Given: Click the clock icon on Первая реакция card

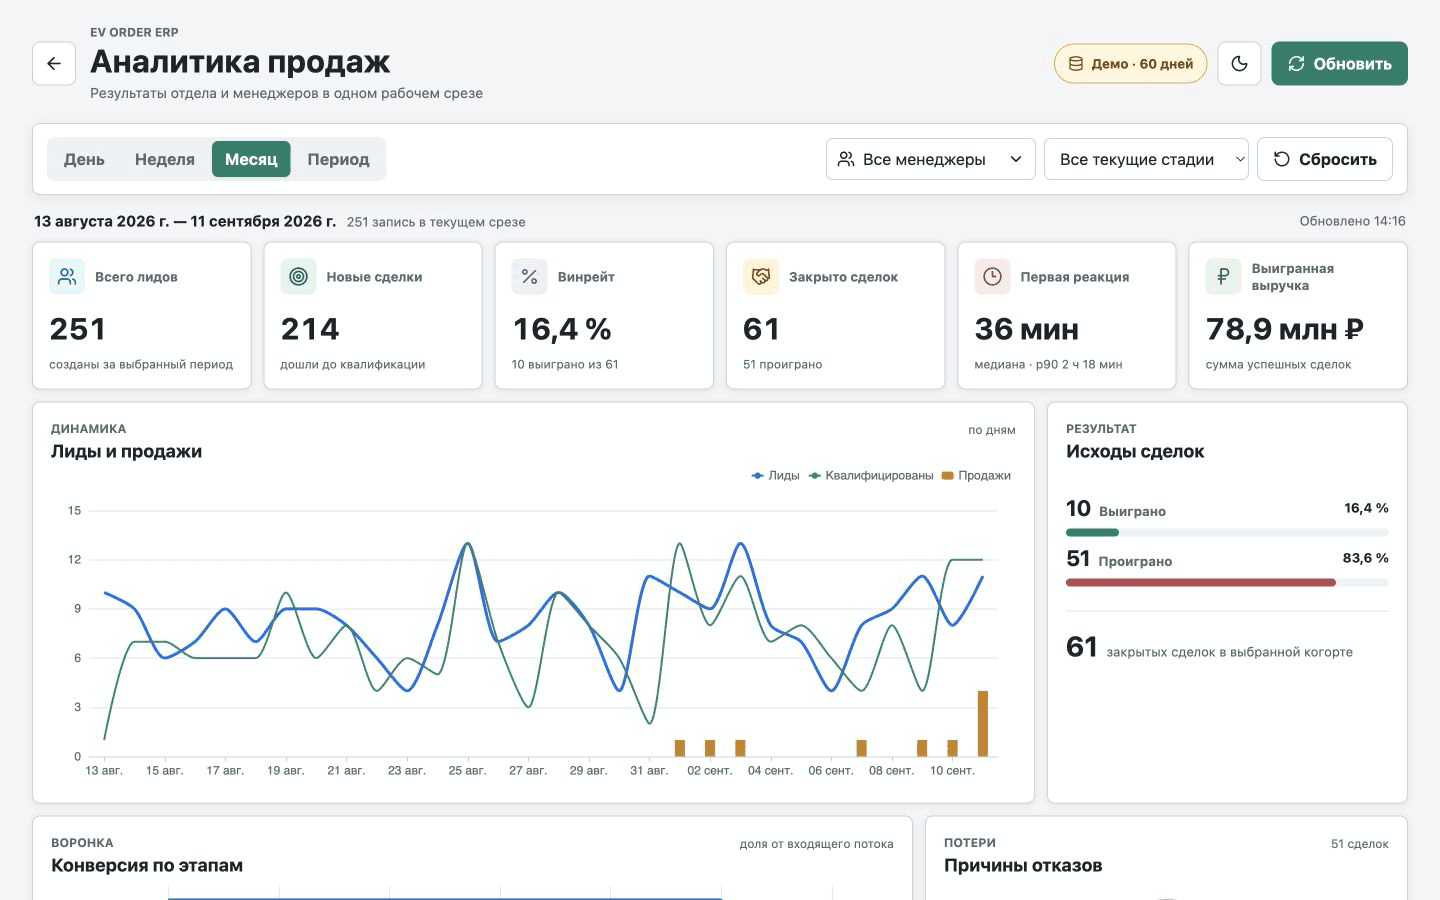Looking at the screenshot, I should (992, 277).
